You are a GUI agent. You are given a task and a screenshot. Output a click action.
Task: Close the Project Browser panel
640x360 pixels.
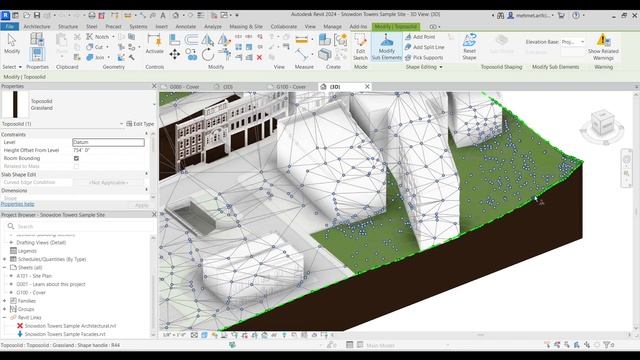pos(154,215)
